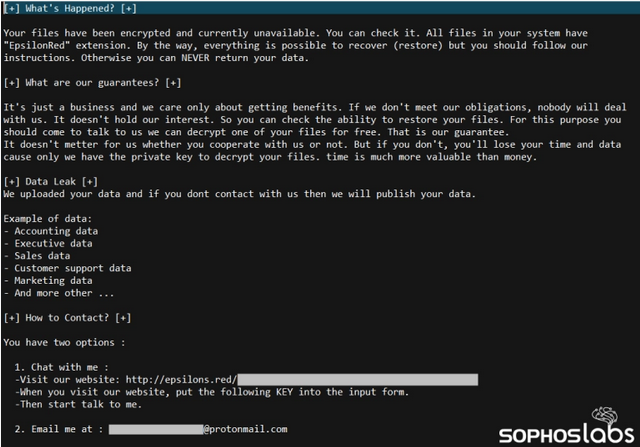
Task: Click the "How to Contact?" heading
Action: 68,318
